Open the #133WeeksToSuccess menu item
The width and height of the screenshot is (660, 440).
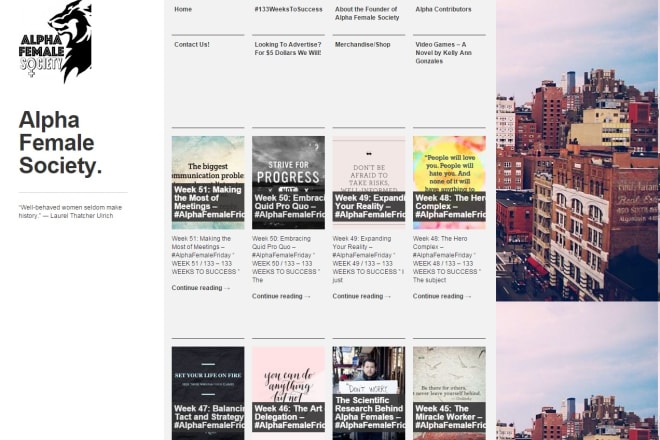tap(288, 9)
